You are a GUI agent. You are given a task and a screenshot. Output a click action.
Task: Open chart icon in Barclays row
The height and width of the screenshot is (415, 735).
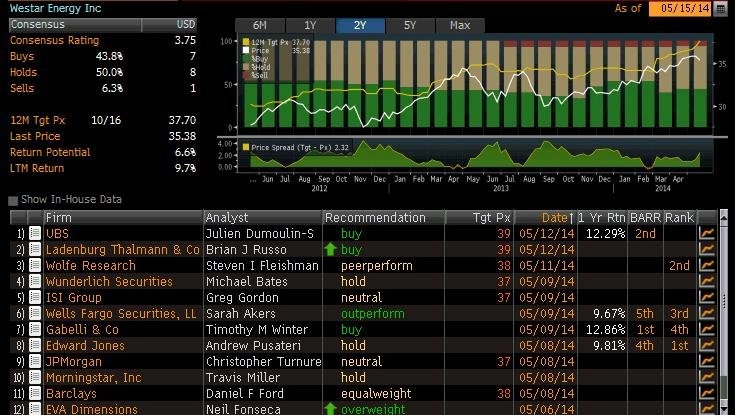tap(707, 393)
